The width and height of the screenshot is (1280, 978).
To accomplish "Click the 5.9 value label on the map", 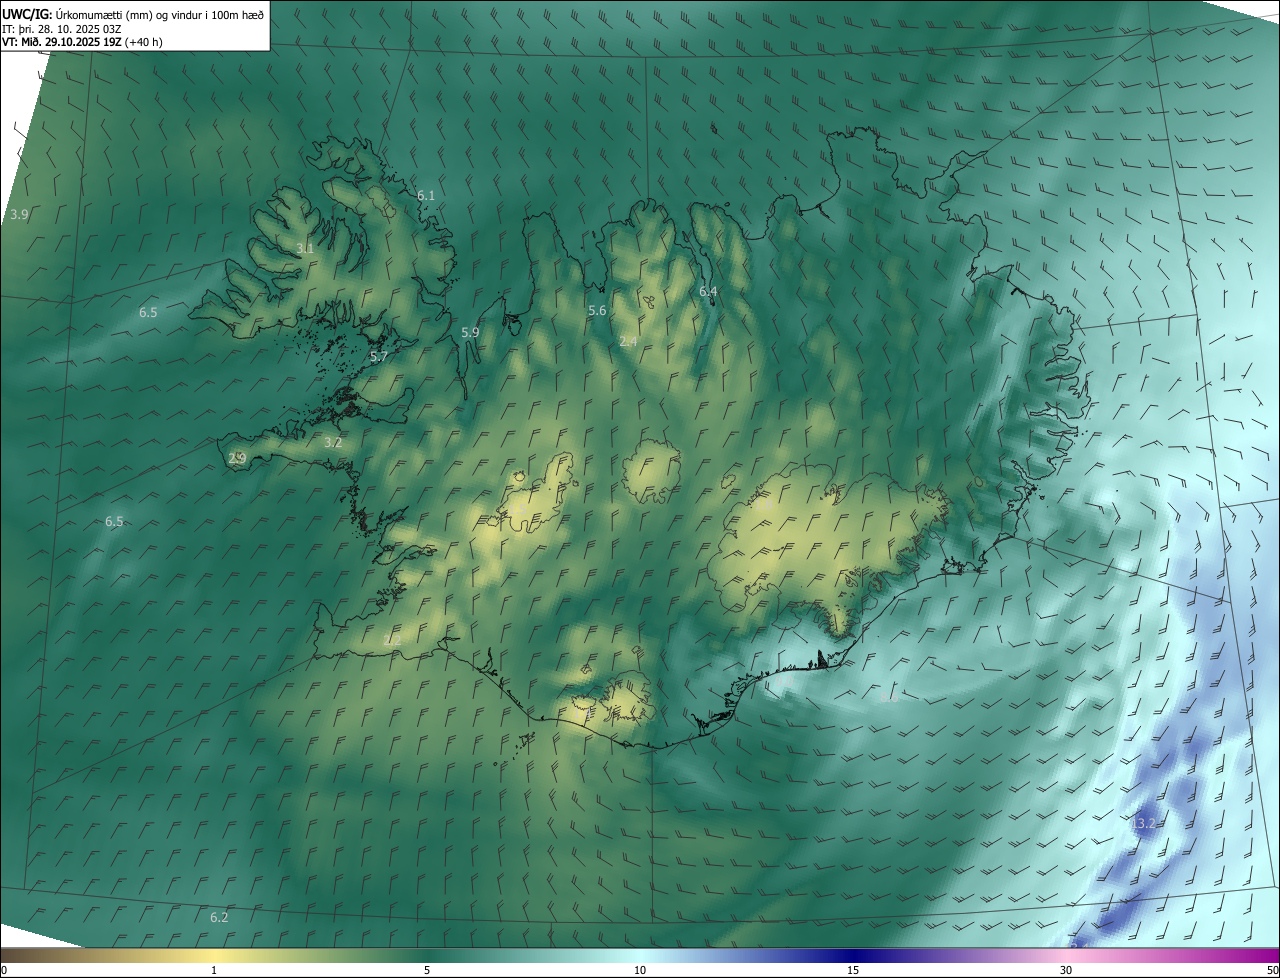I will [470, 333].
